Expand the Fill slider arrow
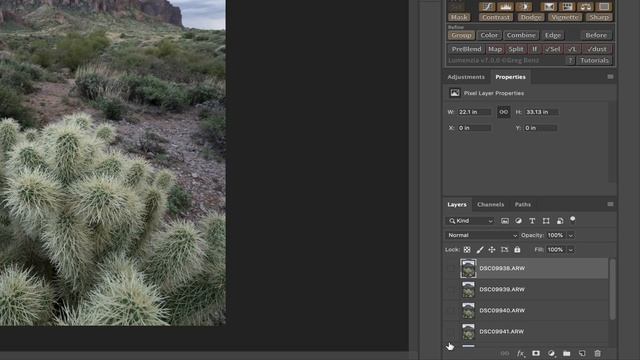640x360 pixels. click(x=571, y=250)
